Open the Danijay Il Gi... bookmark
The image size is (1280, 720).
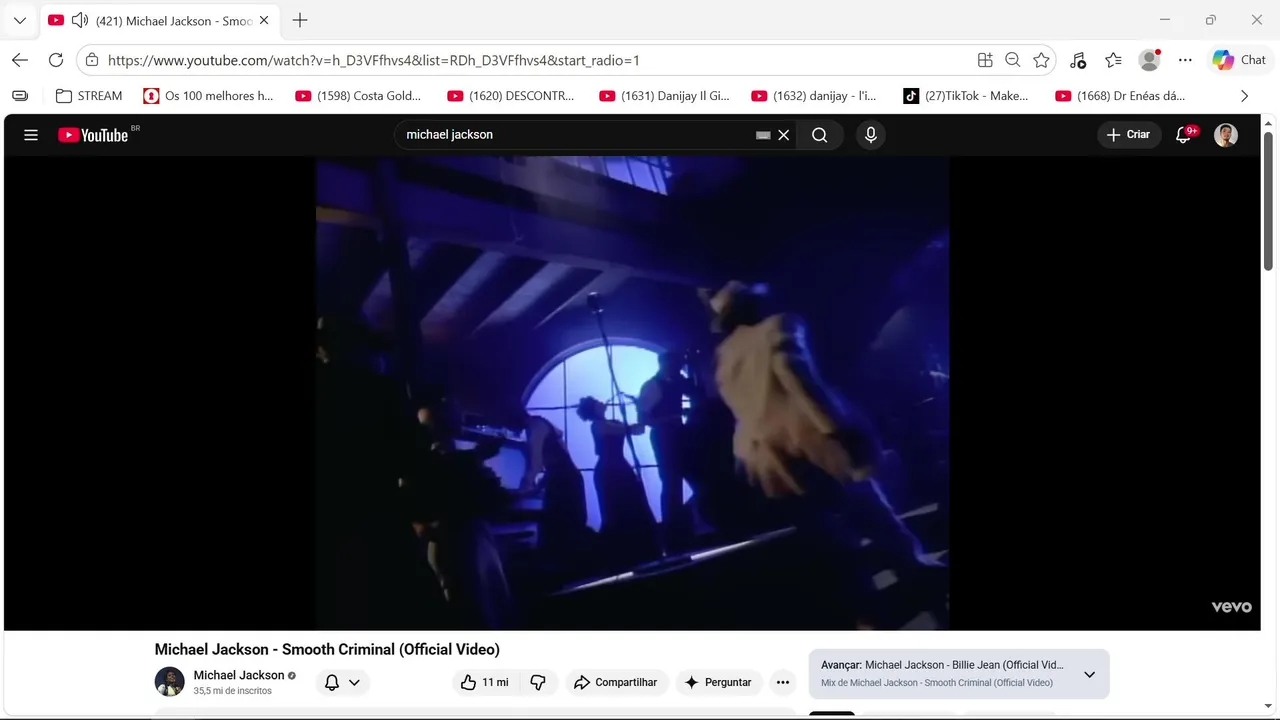(x=664, y=96)
